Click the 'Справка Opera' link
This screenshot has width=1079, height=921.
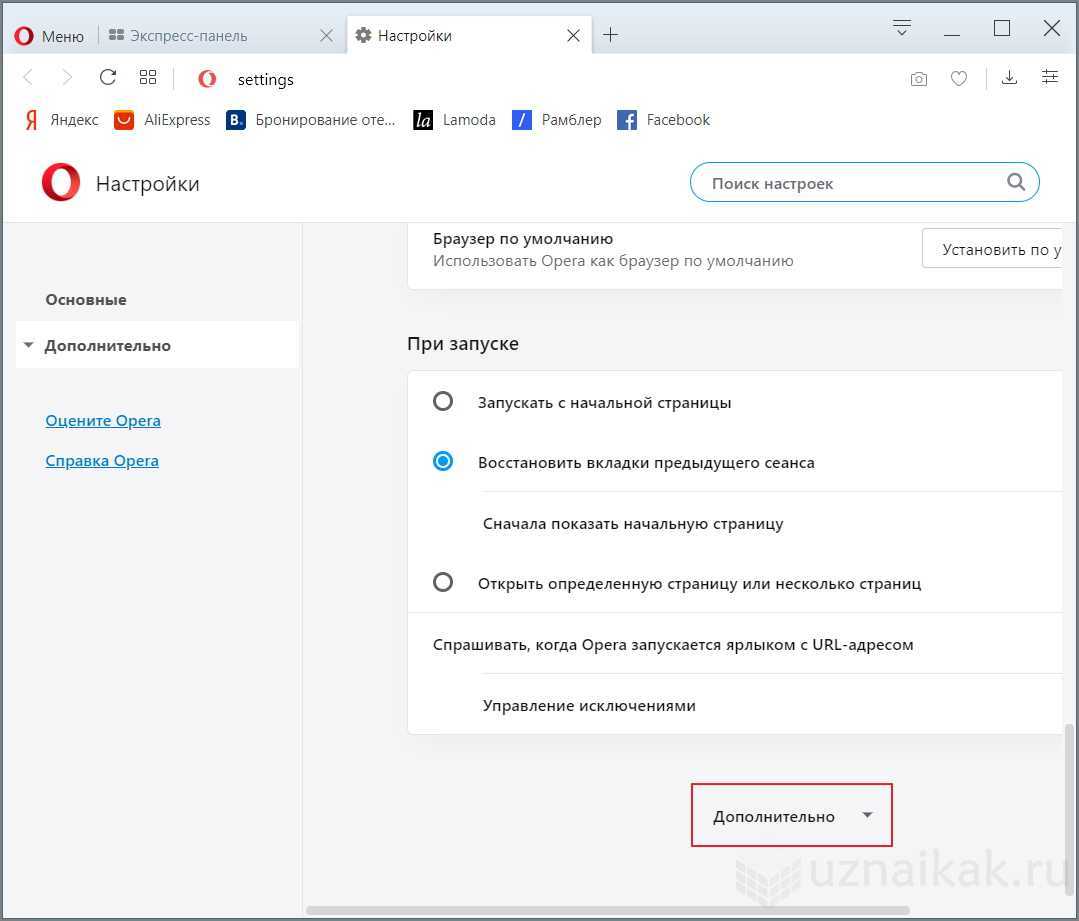point(102,461)
